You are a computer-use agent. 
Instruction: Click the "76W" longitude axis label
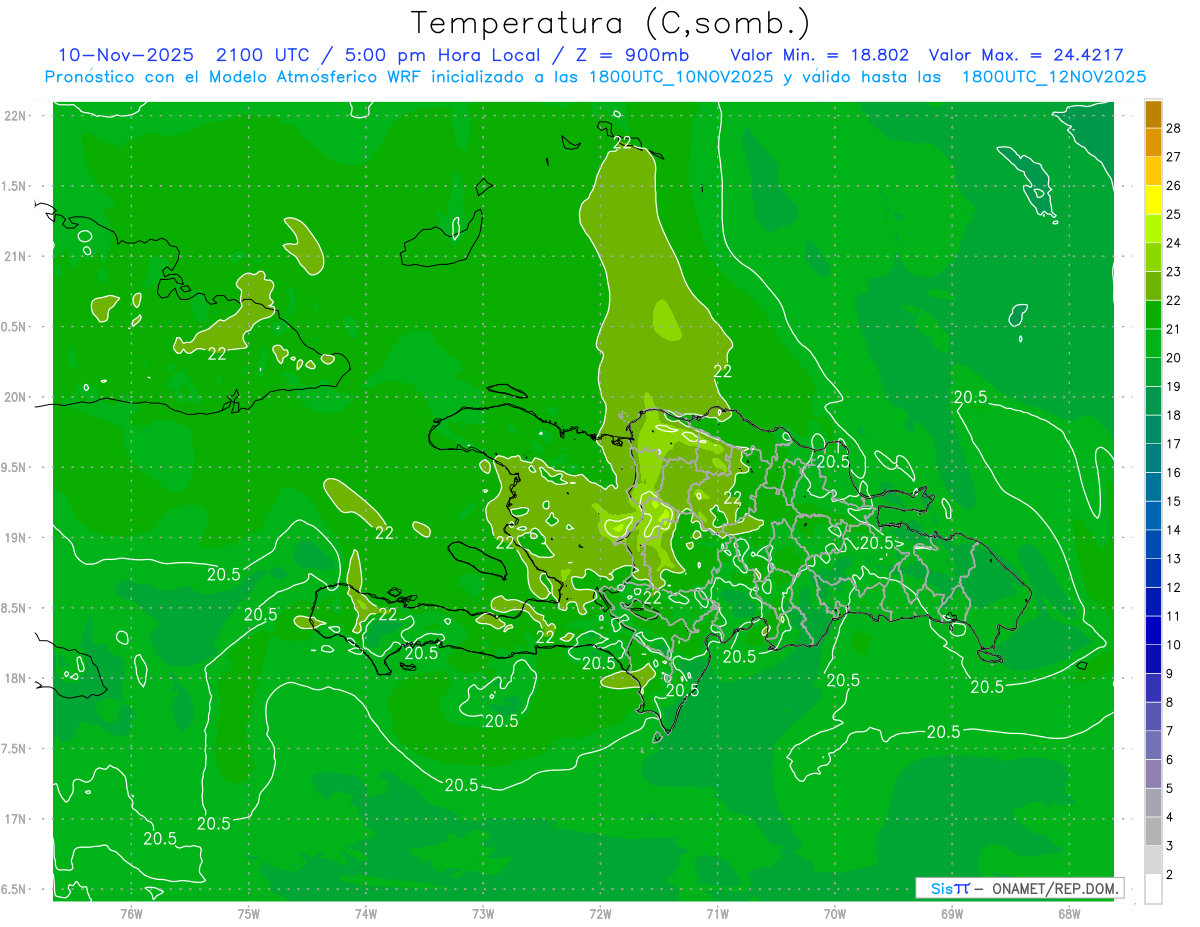[131, 913]
